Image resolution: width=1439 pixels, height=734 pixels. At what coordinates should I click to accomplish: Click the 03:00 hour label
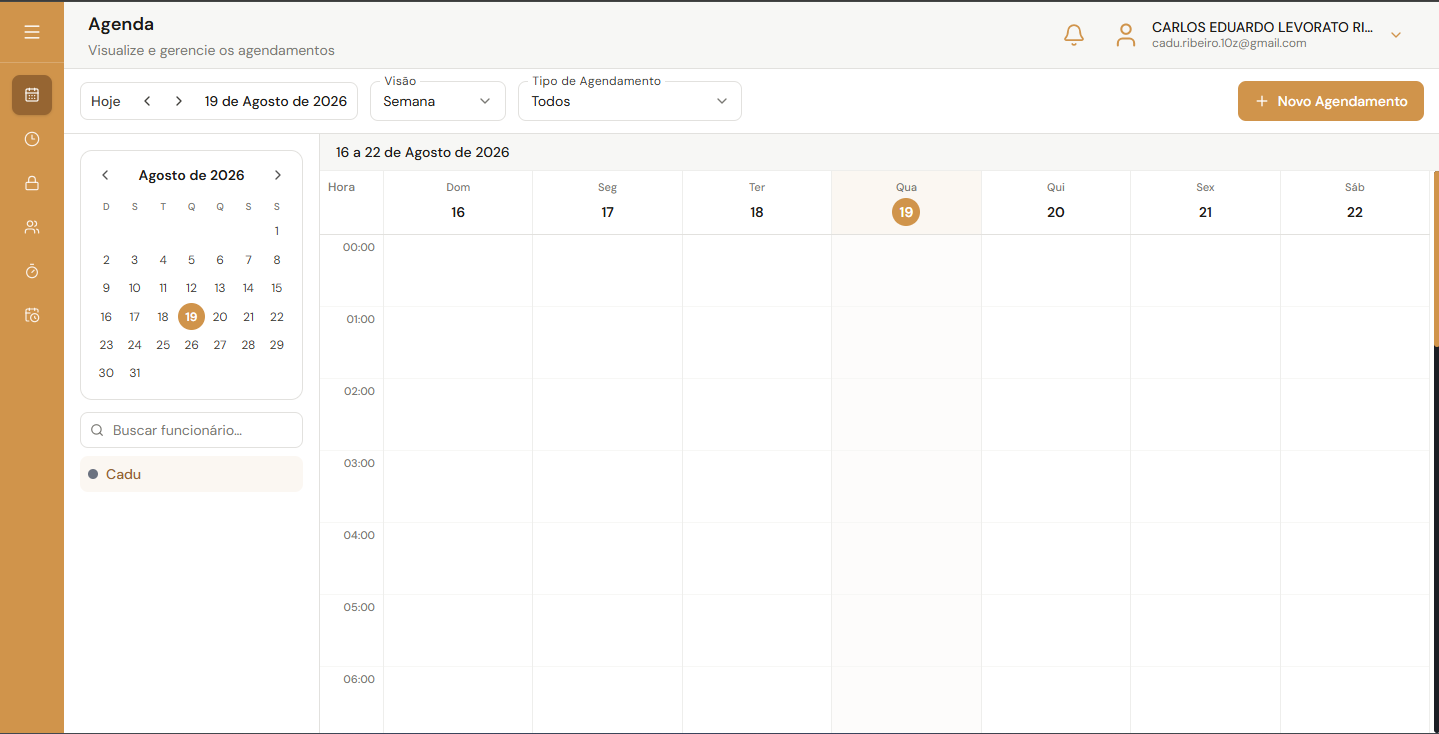[359, 463]
